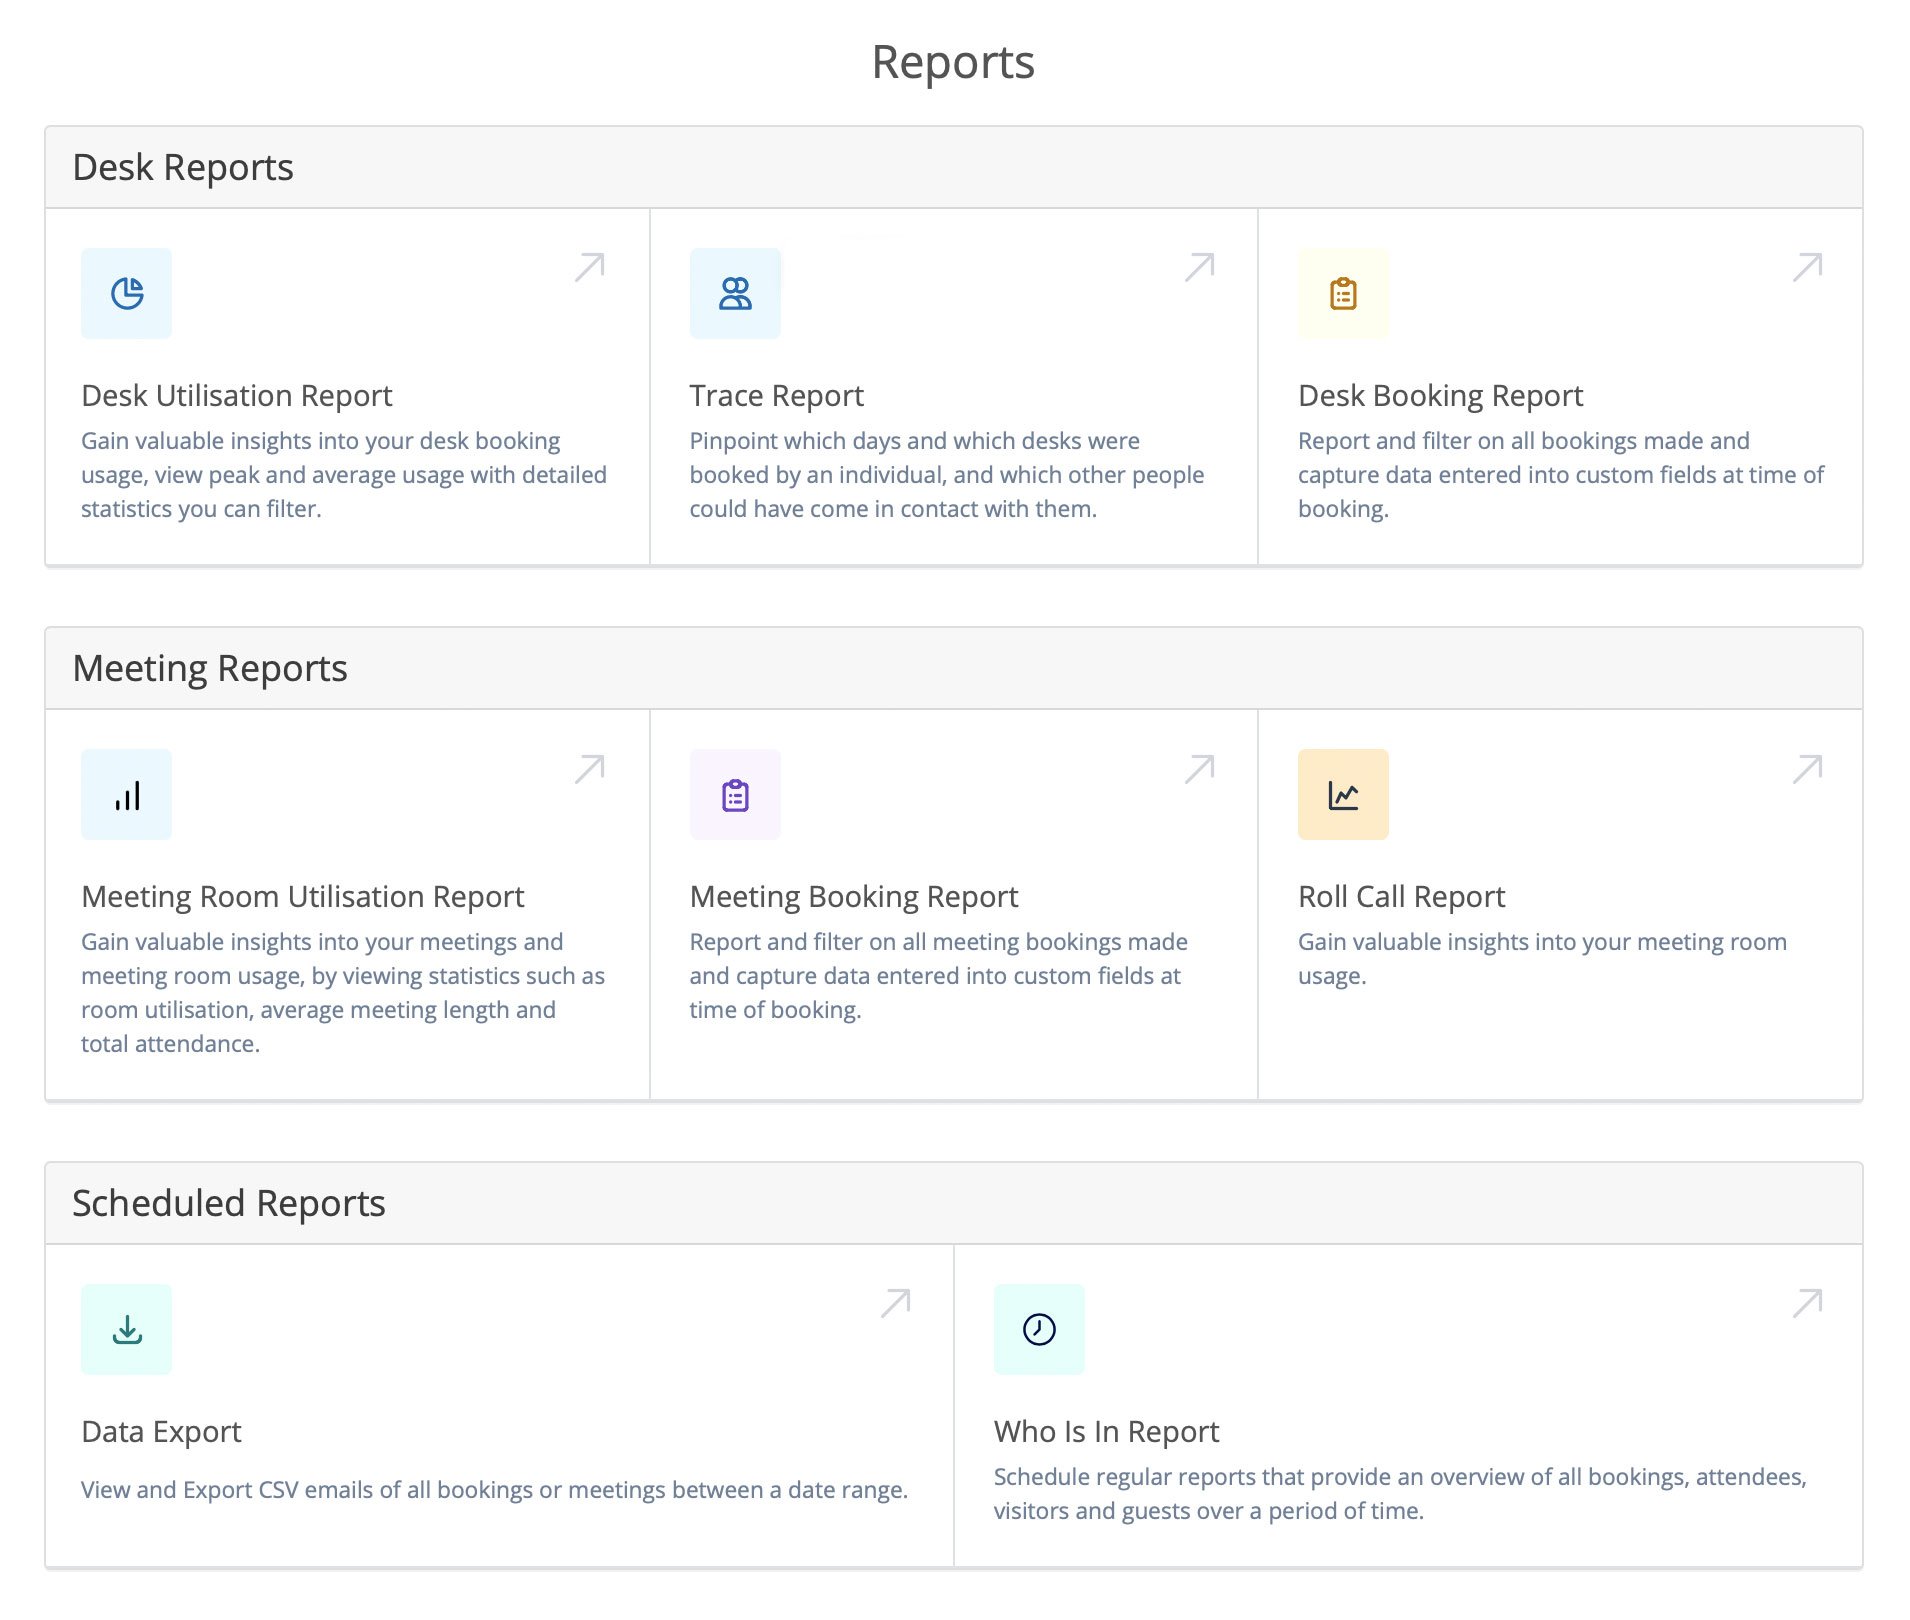Click the Reports page title

(x=953, y=61)
